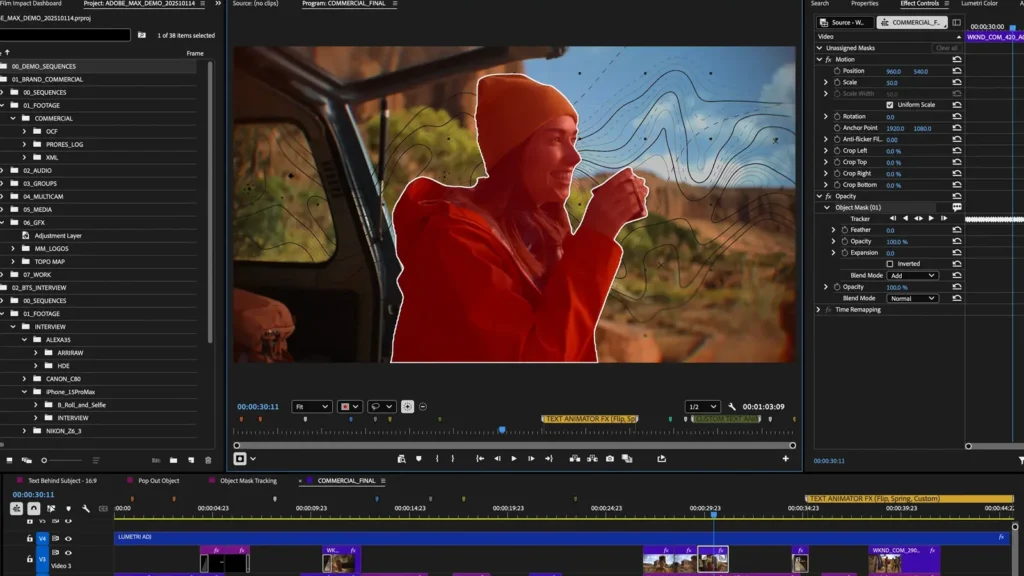Track selected mask forward
This screenshot has height=576, width=1024.
tap(931, 219)
